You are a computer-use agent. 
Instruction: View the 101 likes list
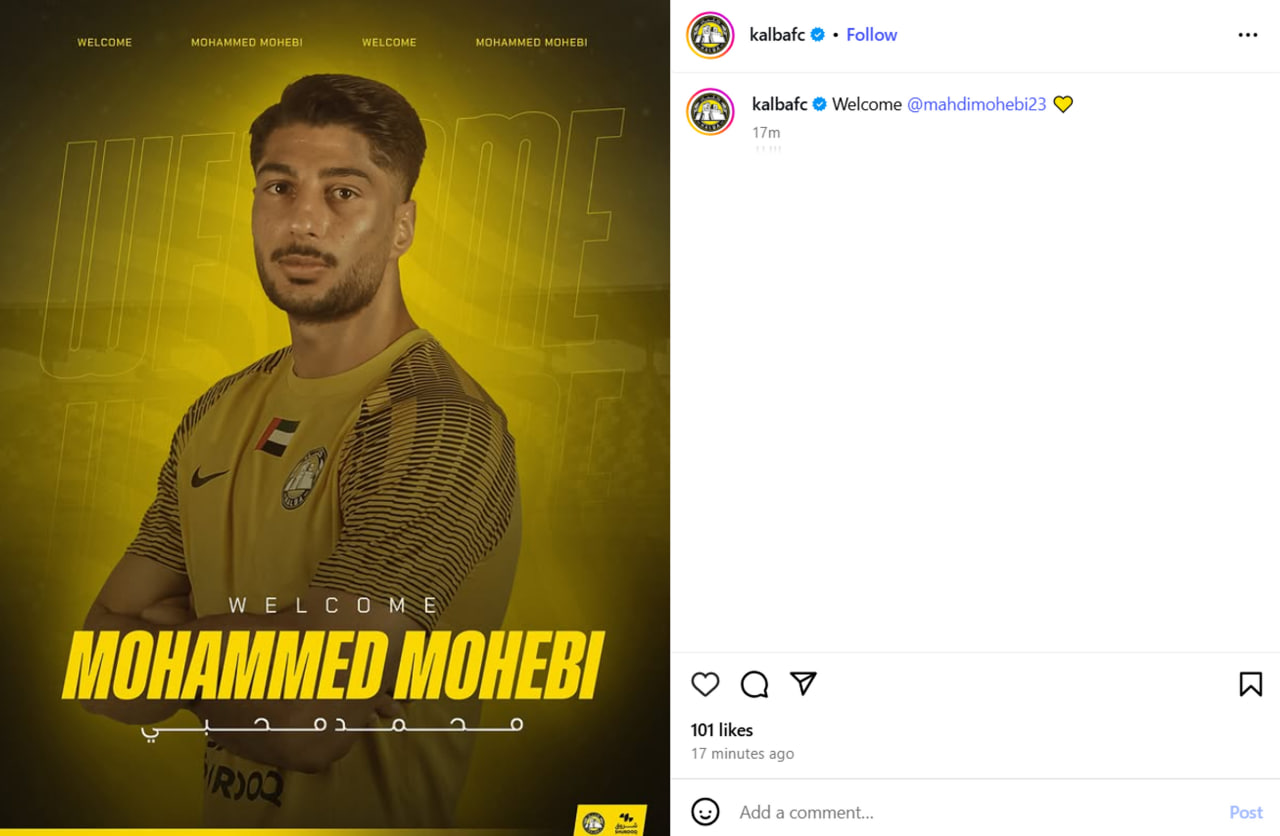pyautogui.click(x=722, y=730)
